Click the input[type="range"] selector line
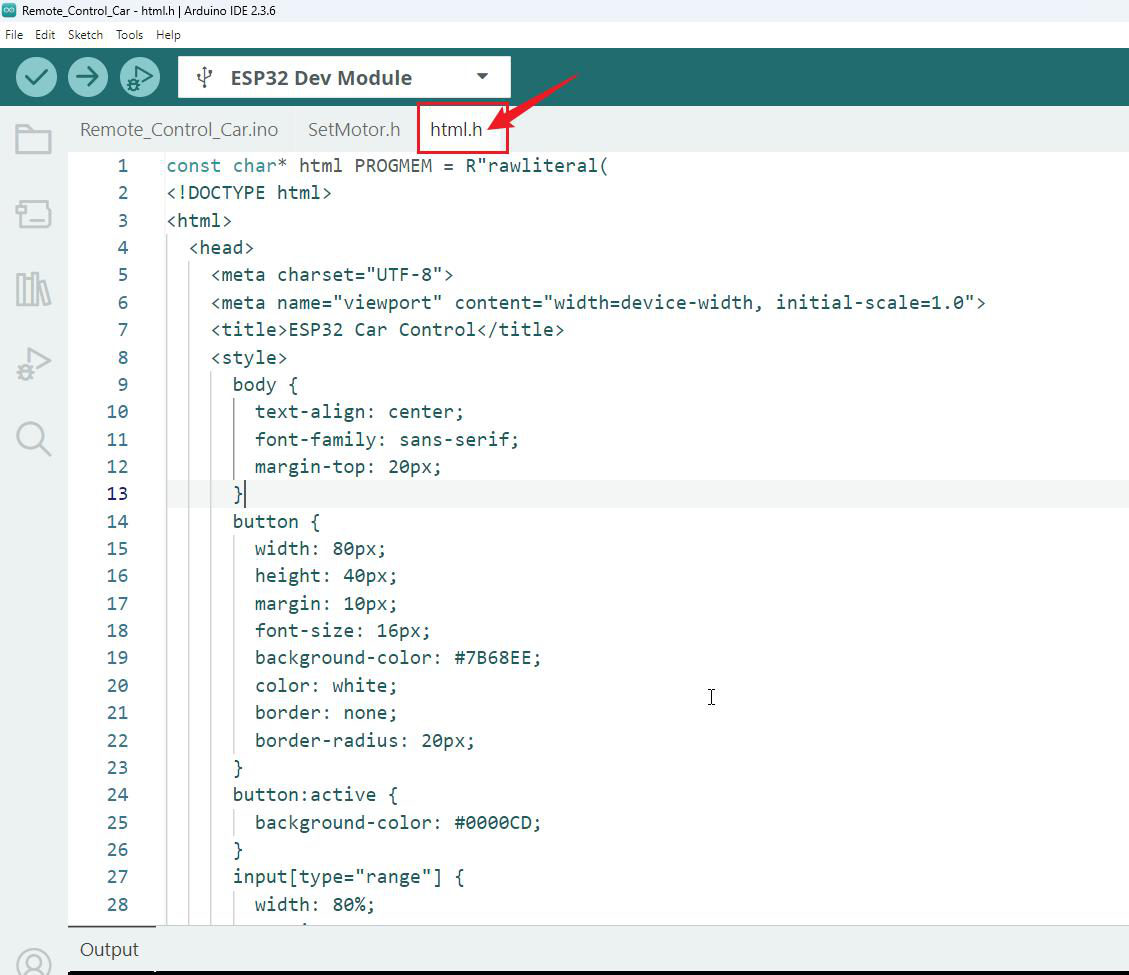This screenshot has height=975, width=1129. click(348, 877)
